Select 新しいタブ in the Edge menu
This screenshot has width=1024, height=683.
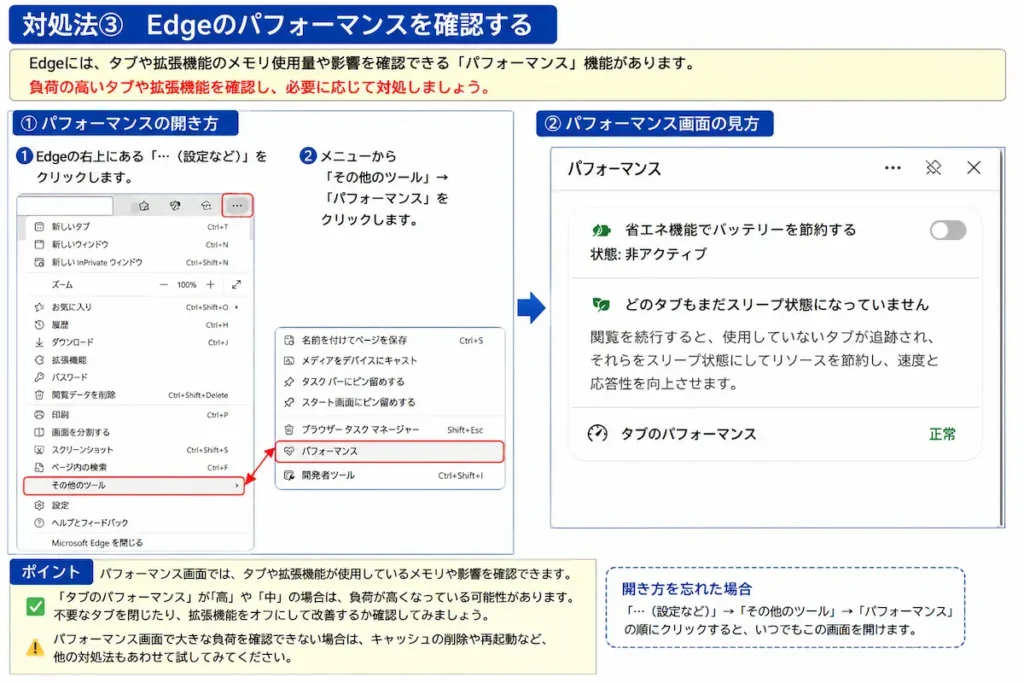[x=137, y=227]
